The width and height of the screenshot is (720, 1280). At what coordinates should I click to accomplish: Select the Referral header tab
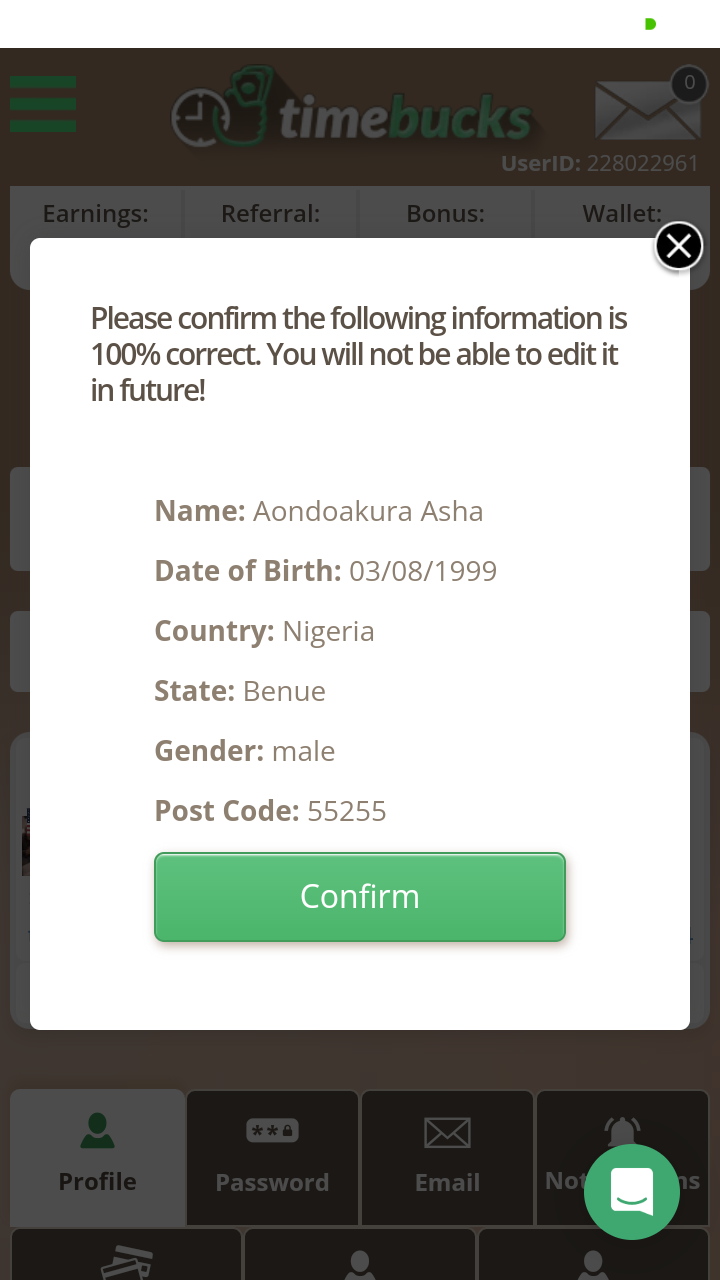pos(270,213)
